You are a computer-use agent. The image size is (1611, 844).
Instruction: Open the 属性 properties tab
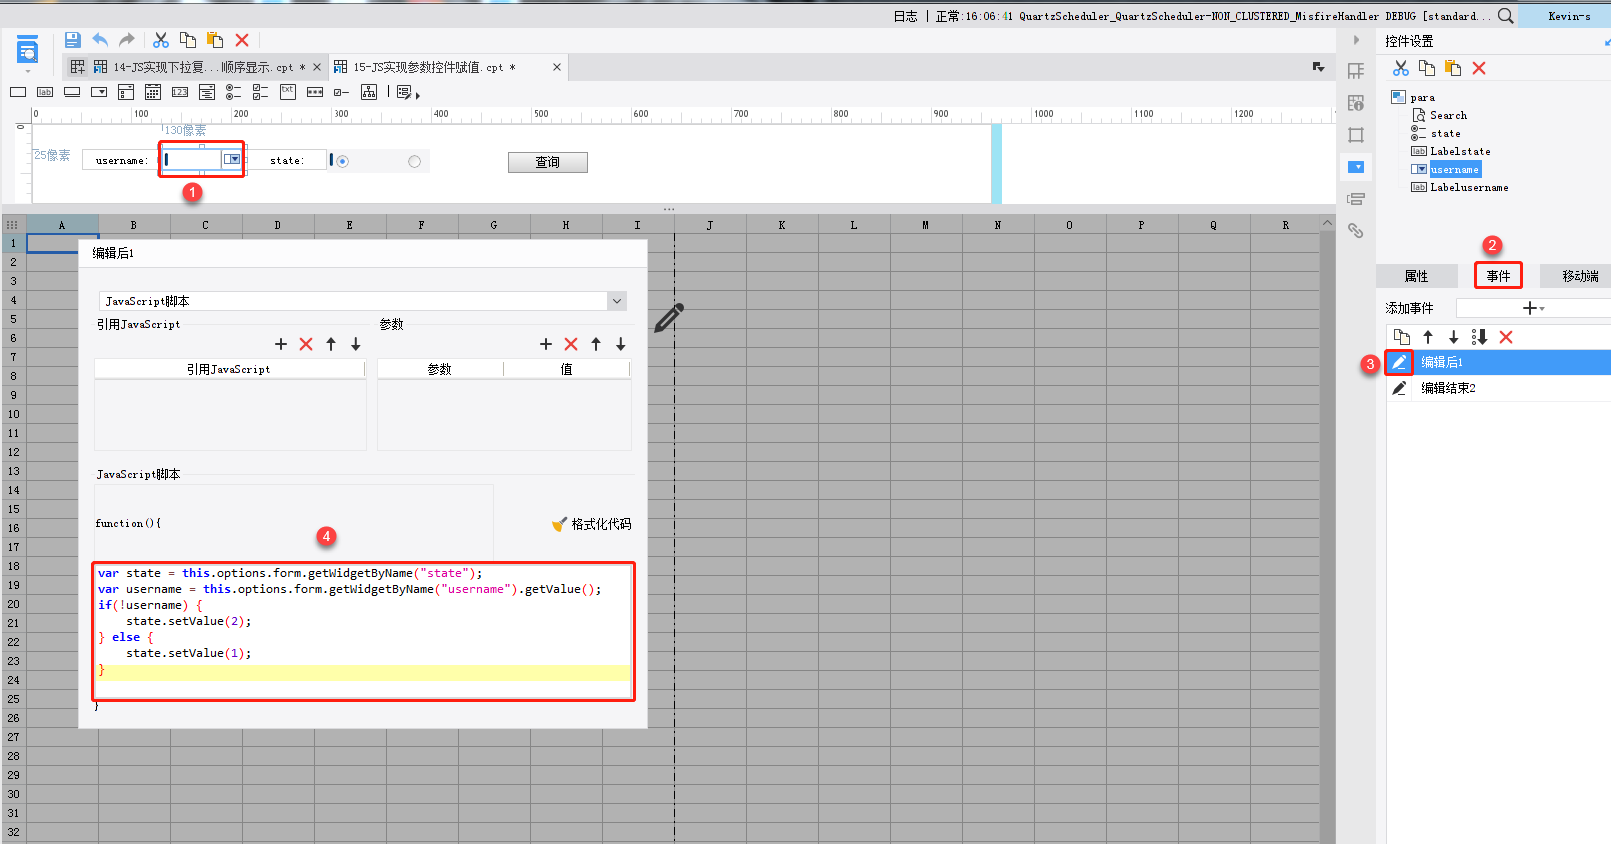[1416, 276]
